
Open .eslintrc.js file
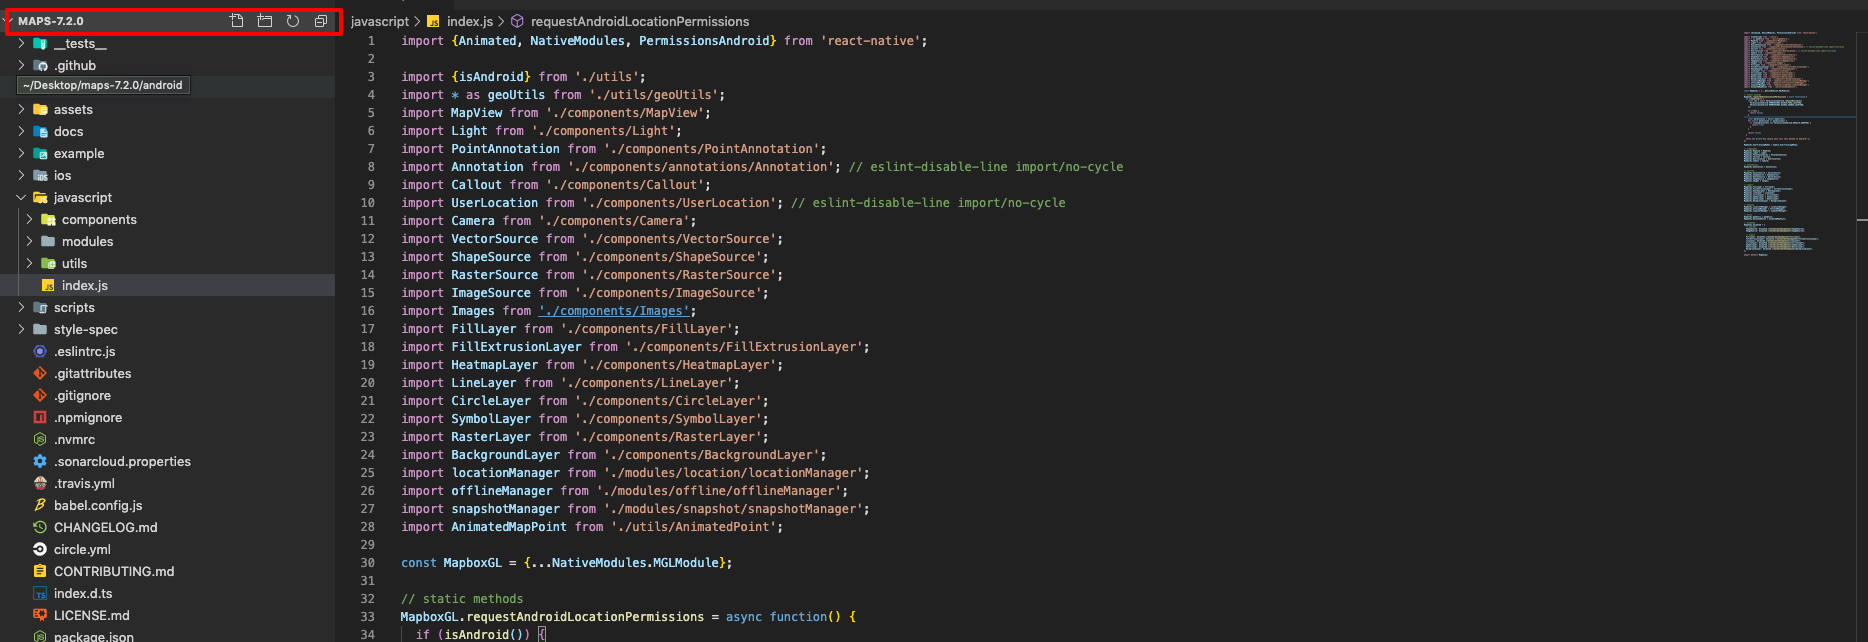(84, 352)
